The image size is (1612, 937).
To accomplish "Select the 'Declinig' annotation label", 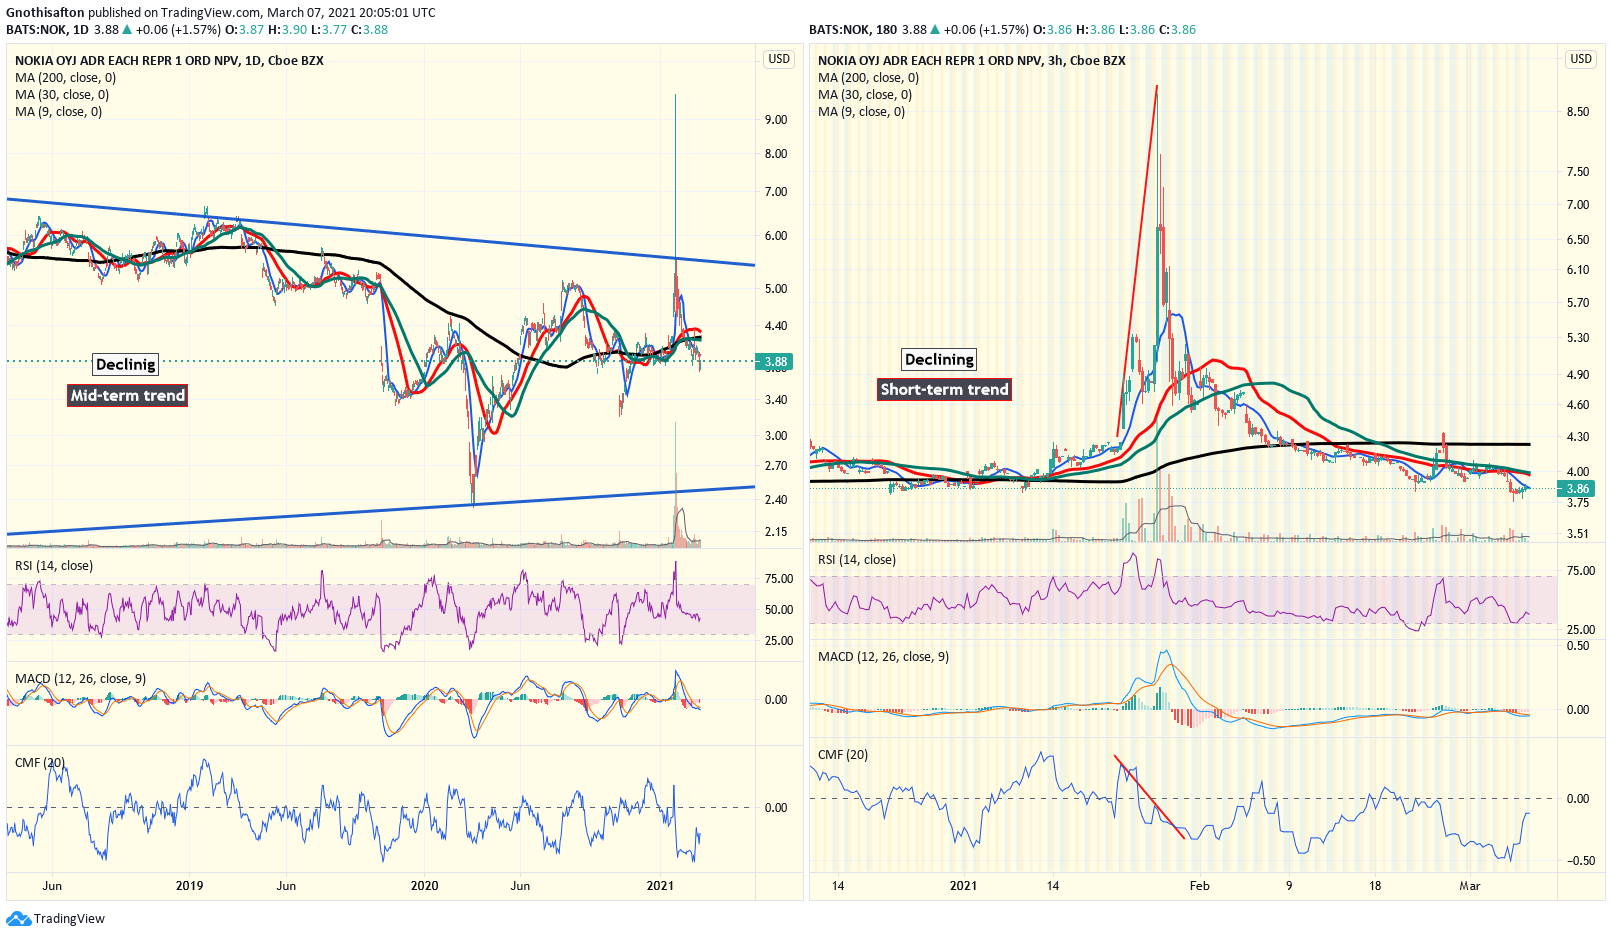I will click(x=126, y=364).
